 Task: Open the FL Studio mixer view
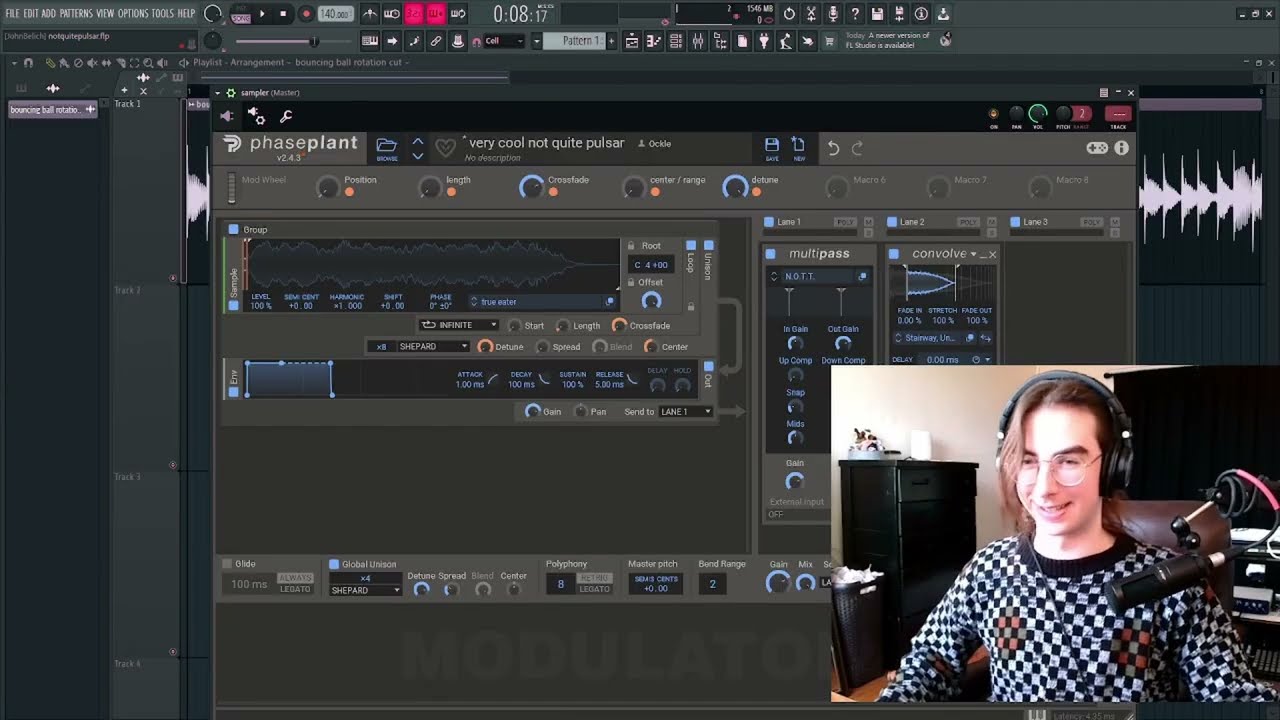[x=698, y=41]
